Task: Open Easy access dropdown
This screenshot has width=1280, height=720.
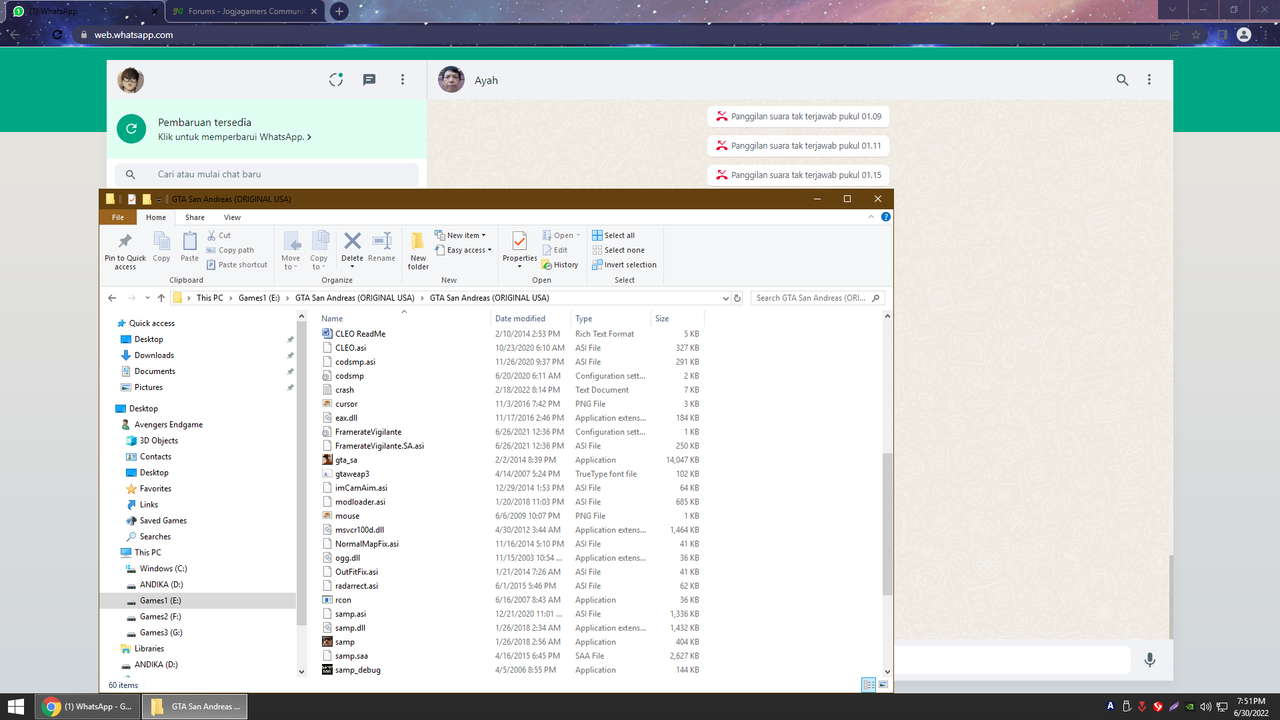Action: pos(464,250)
